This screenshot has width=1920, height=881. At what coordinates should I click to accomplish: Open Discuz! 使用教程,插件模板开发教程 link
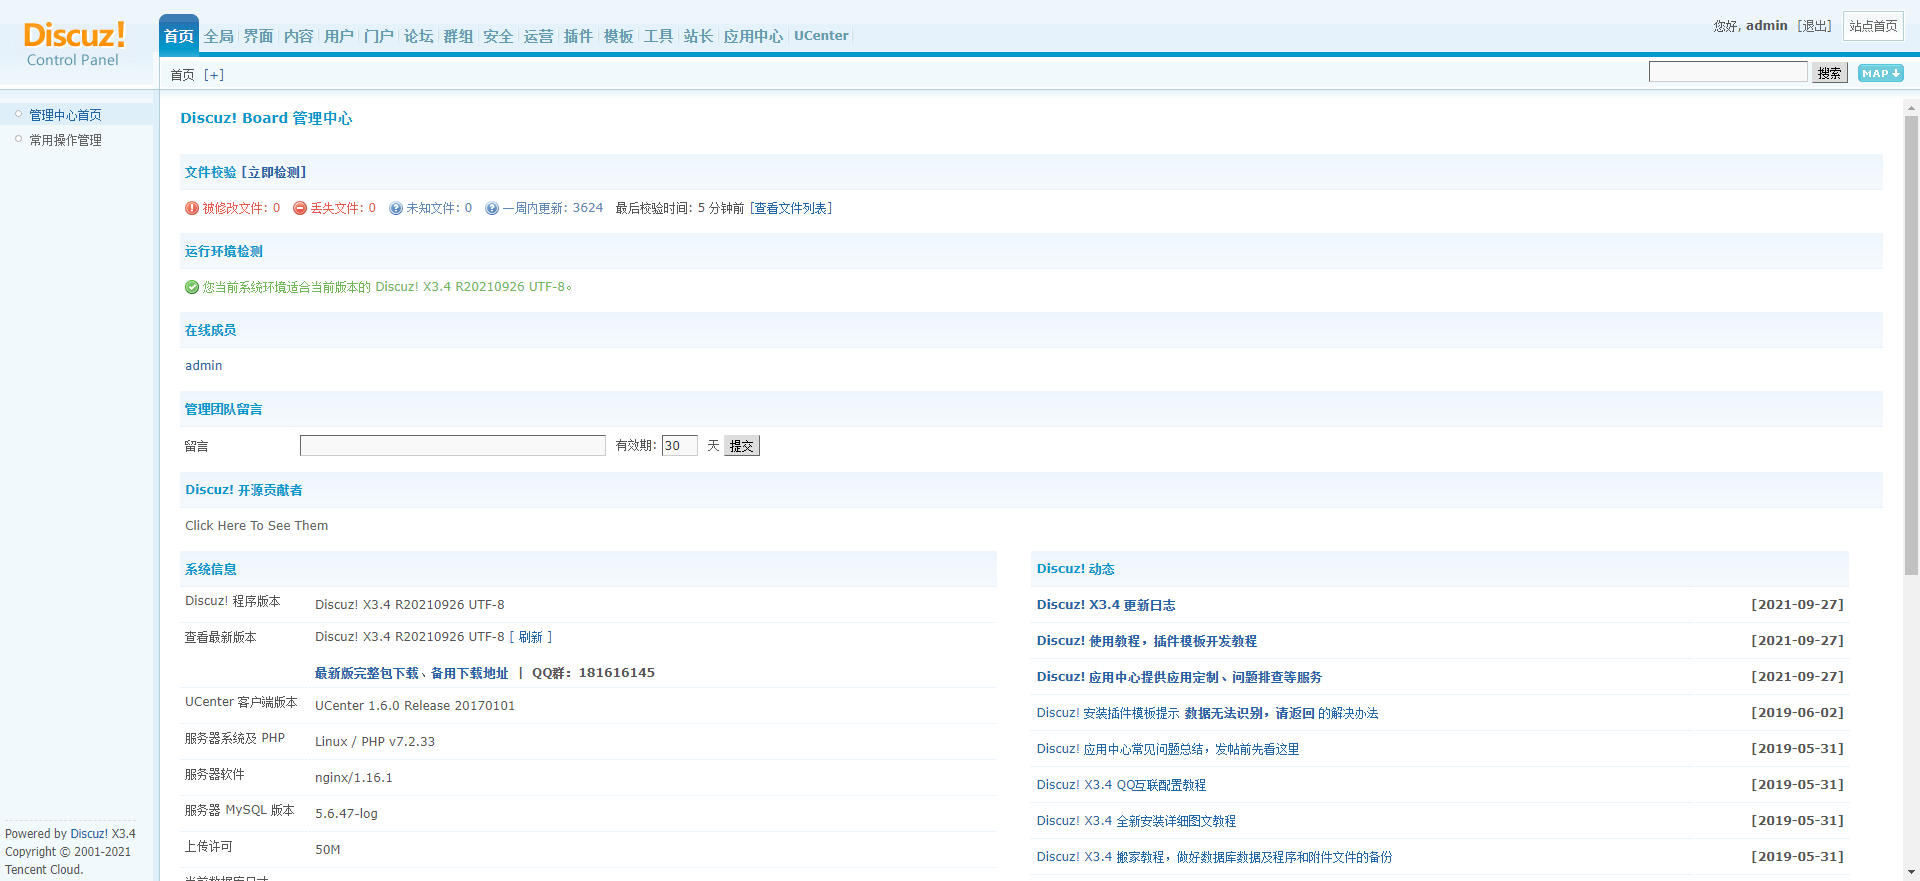tap(1147, 641)
